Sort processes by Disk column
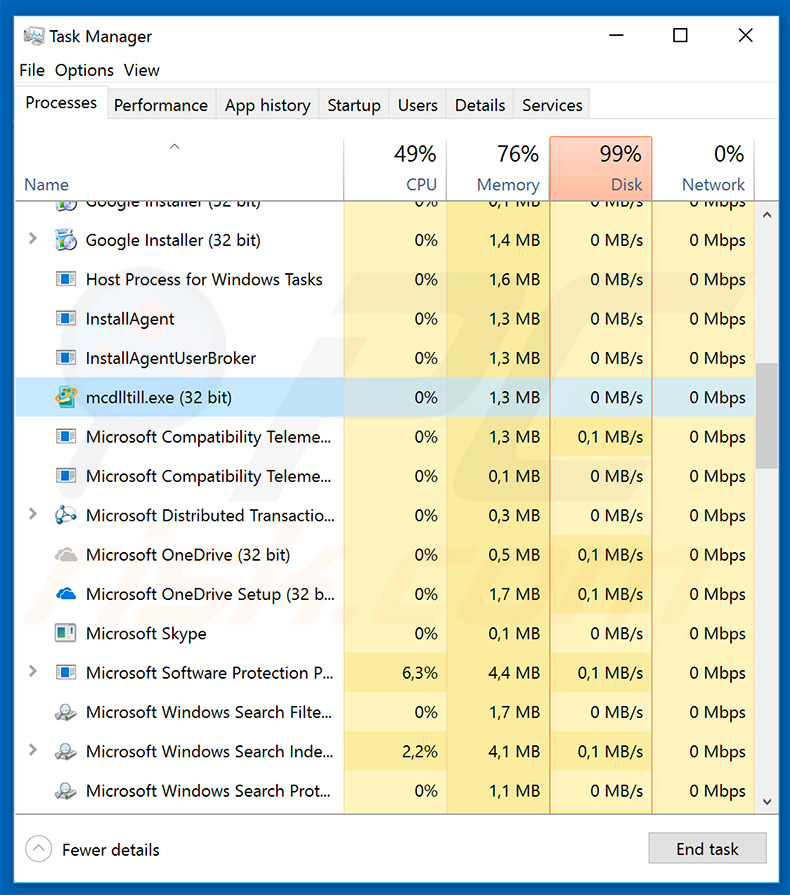Image resolution: width=790 pixels, height=895 pixels. point(600,169)
